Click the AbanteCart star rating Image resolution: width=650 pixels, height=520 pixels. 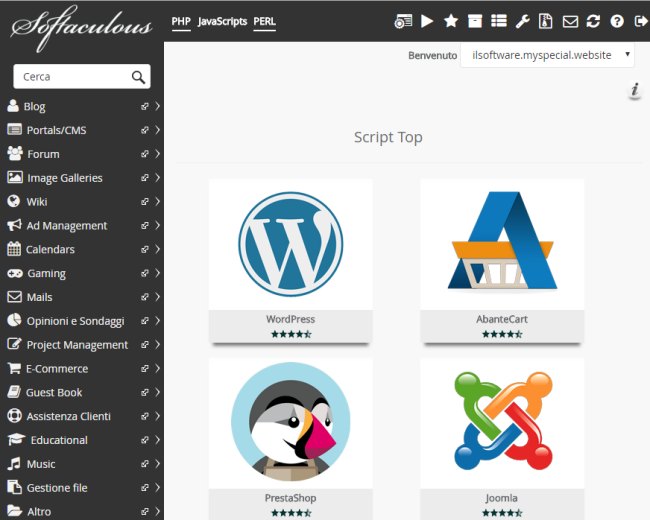click(502, 334)
